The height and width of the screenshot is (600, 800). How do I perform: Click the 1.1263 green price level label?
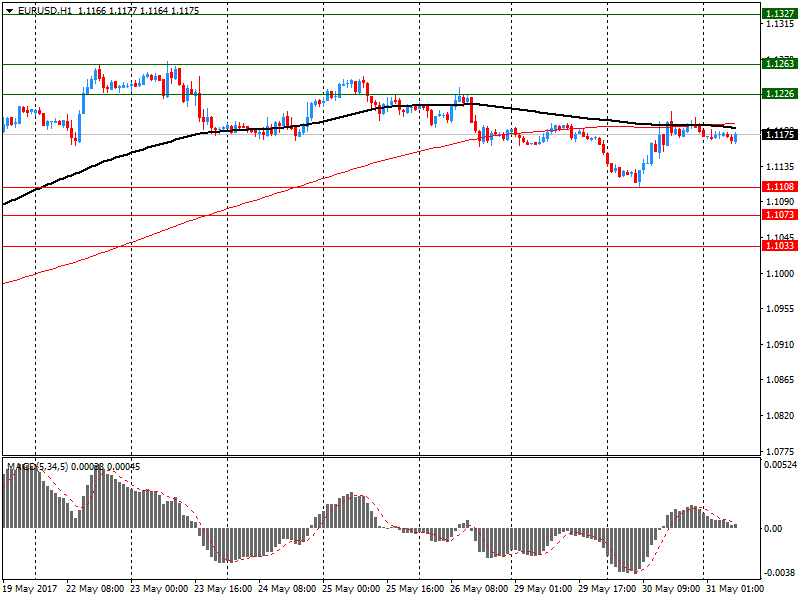pyautogui.click(x=780, y=64)
